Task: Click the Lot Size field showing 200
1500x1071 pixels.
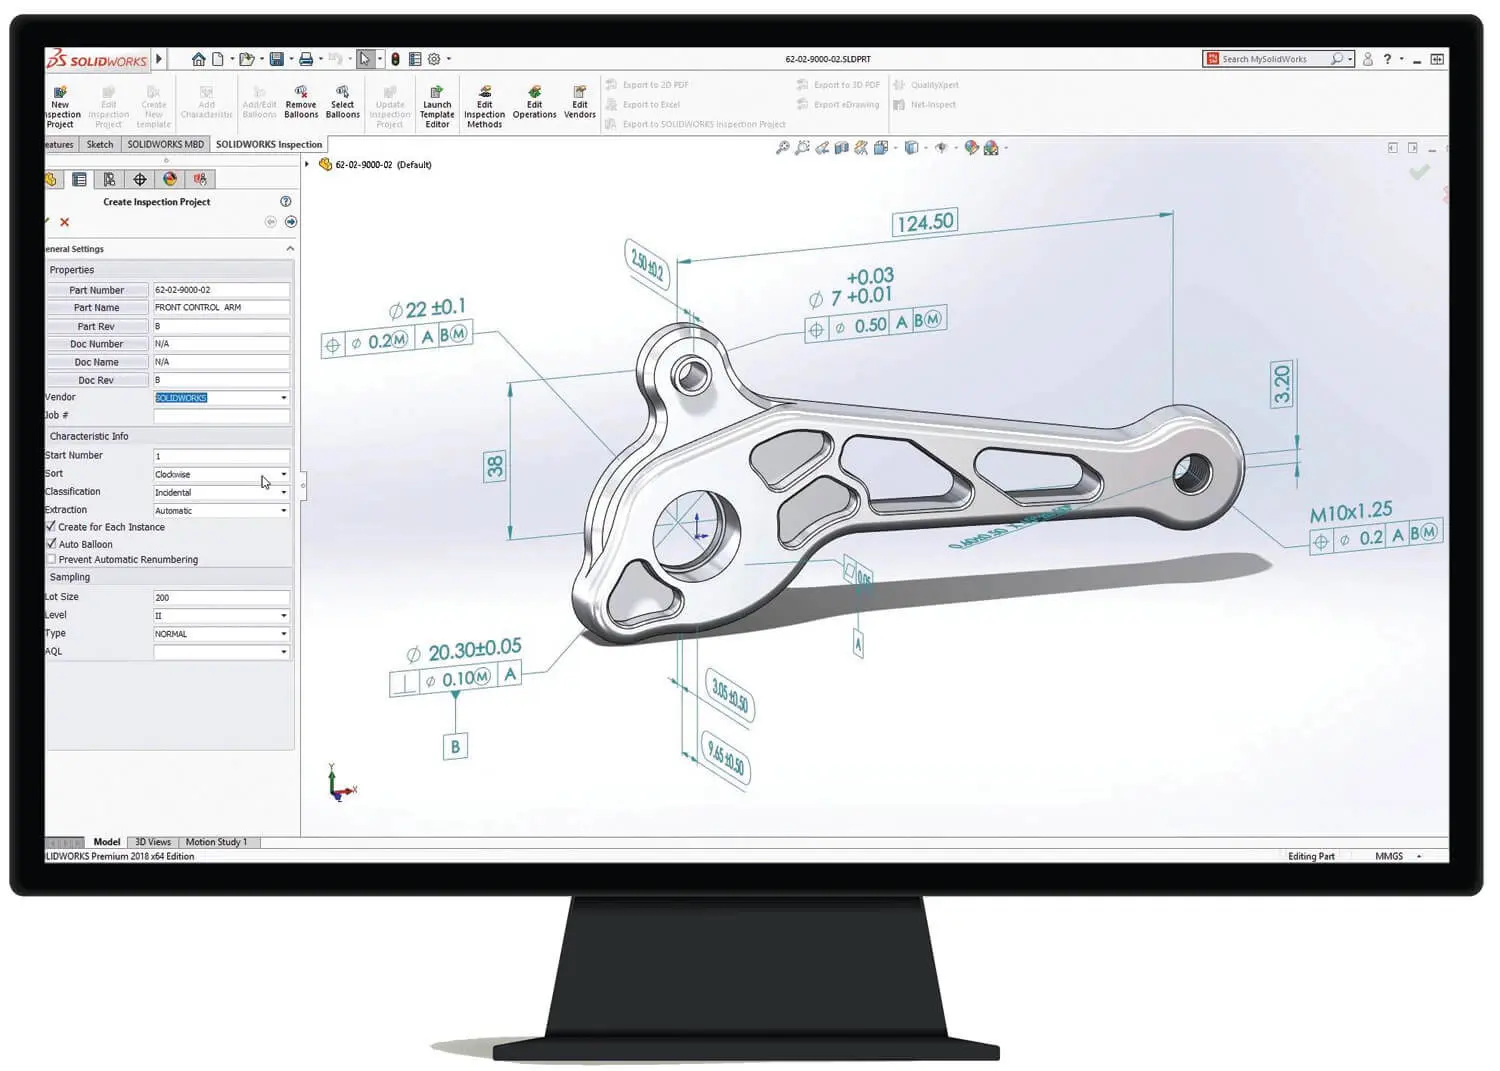Action: [x=221, y=597]
